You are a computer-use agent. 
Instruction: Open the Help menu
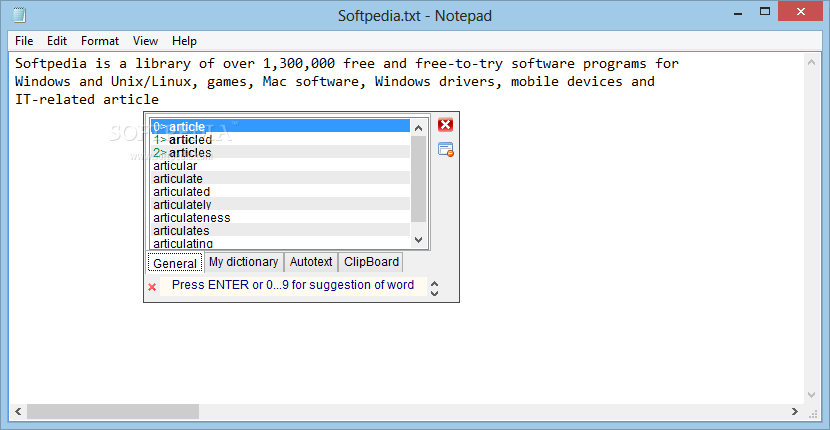[184, 41]
